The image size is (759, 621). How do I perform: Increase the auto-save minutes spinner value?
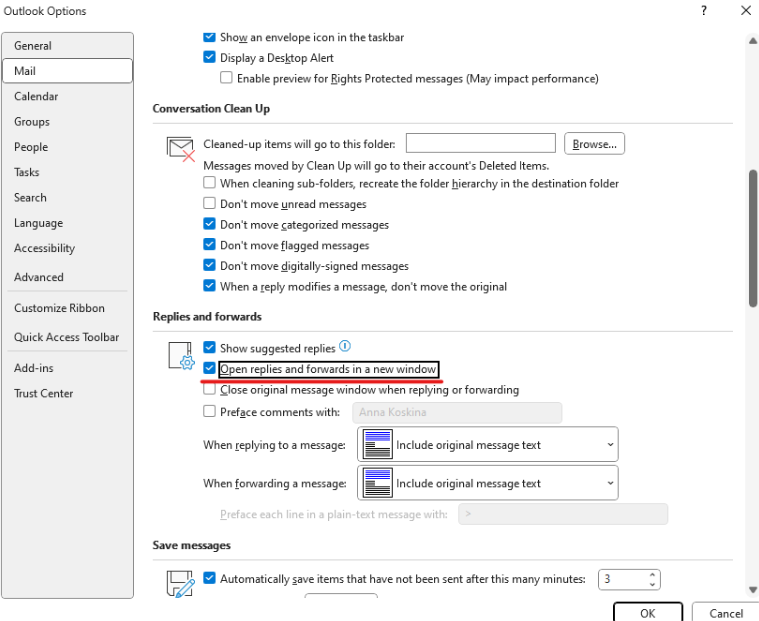pyautogui.click(x=652, y=574)
